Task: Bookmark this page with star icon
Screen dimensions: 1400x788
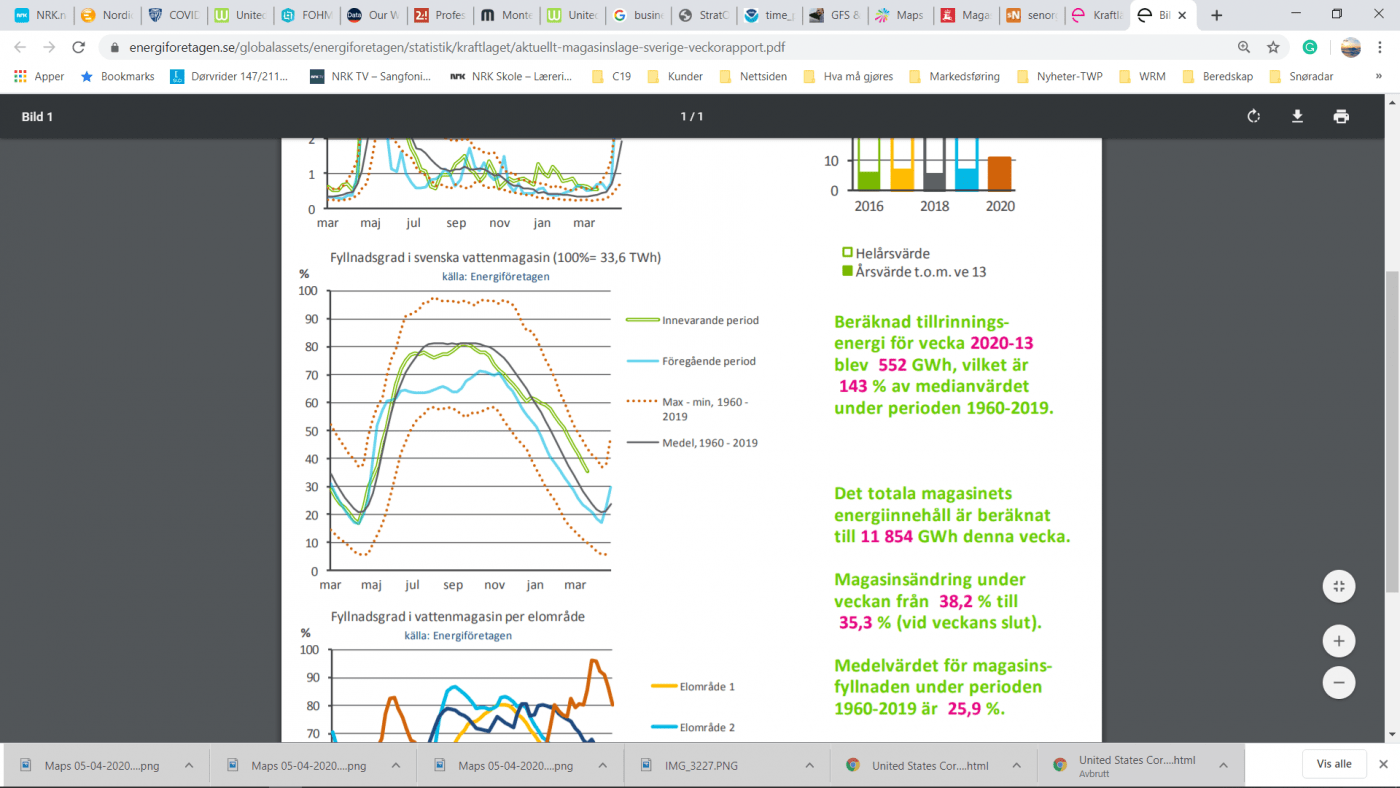Action: [1273, 47]
